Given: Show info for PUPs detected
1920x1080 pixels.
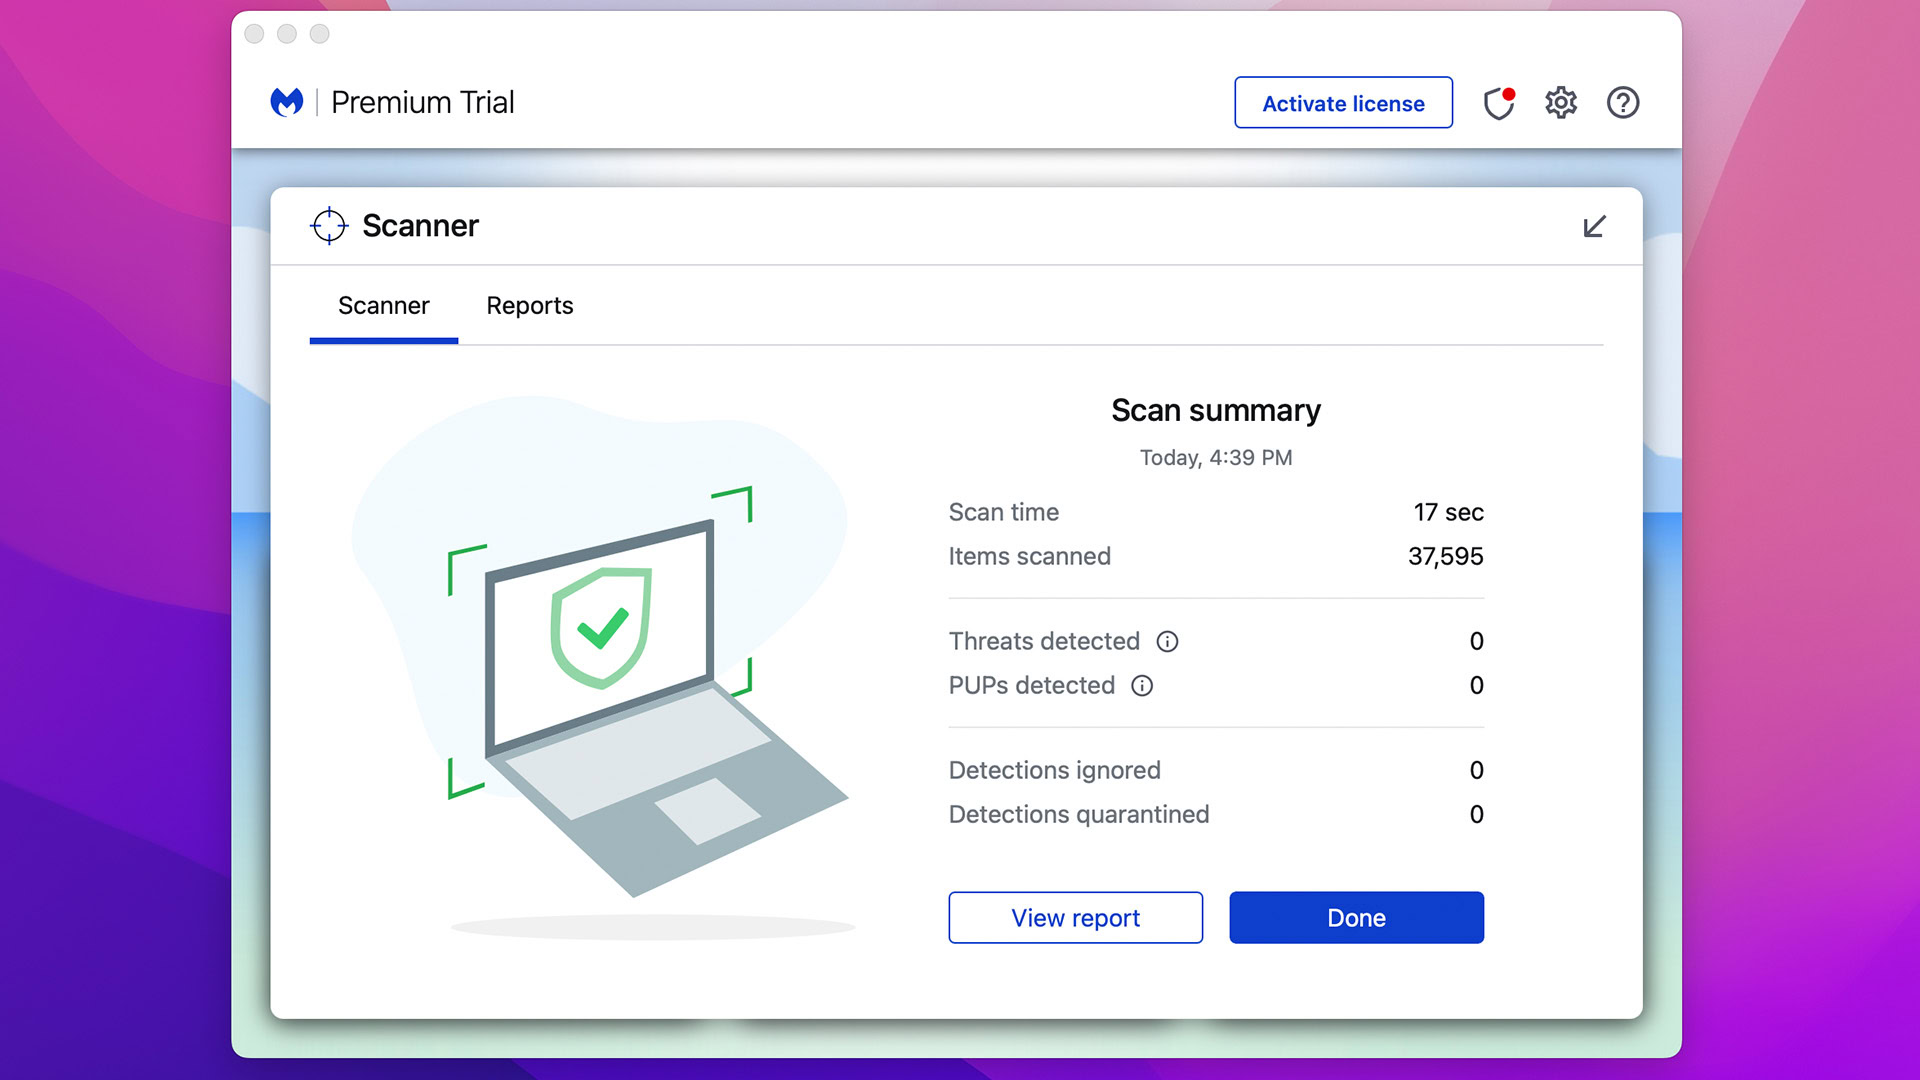Looking at the screenshot, I should (x=1142, y=686).
